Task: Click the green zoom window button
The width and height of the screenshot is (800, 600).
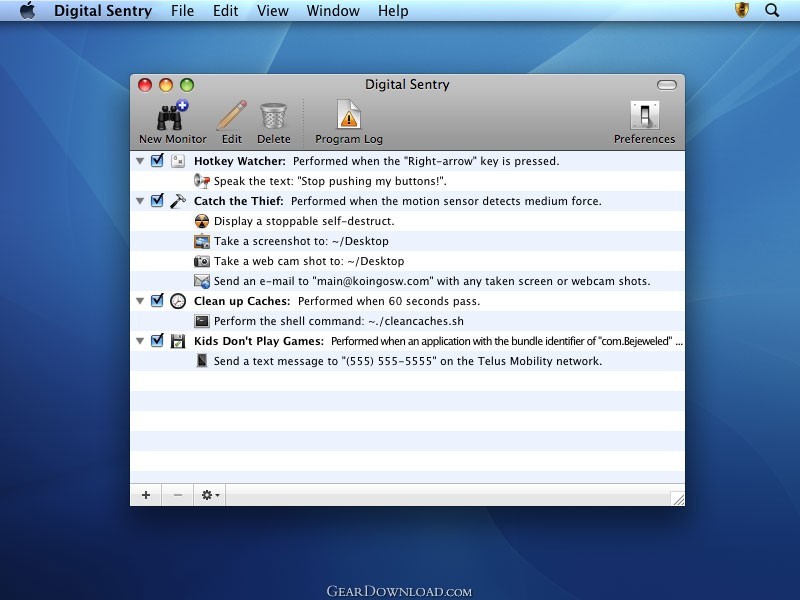Action: coord(187,85)
